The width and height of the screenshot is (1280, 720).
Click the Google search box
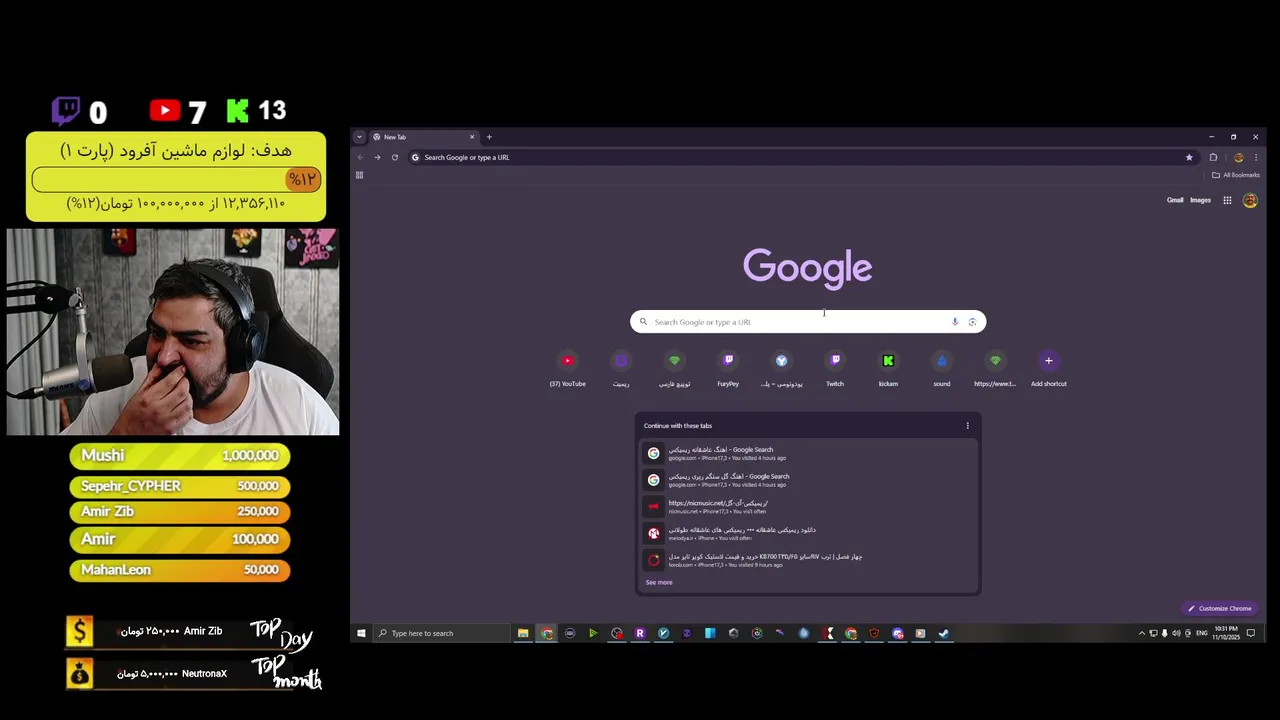[x=808, y=322]
